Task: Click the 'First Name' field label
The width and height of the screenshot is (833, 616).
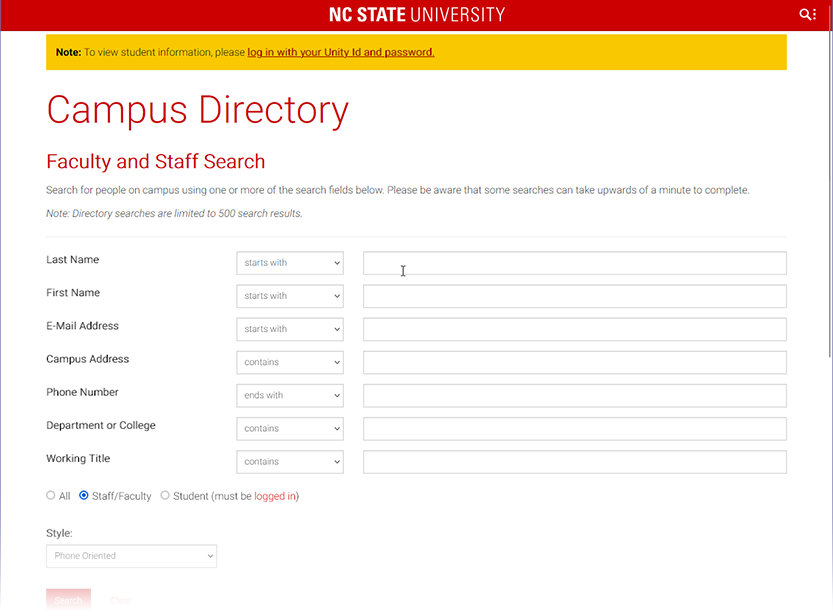Action: 73,293
